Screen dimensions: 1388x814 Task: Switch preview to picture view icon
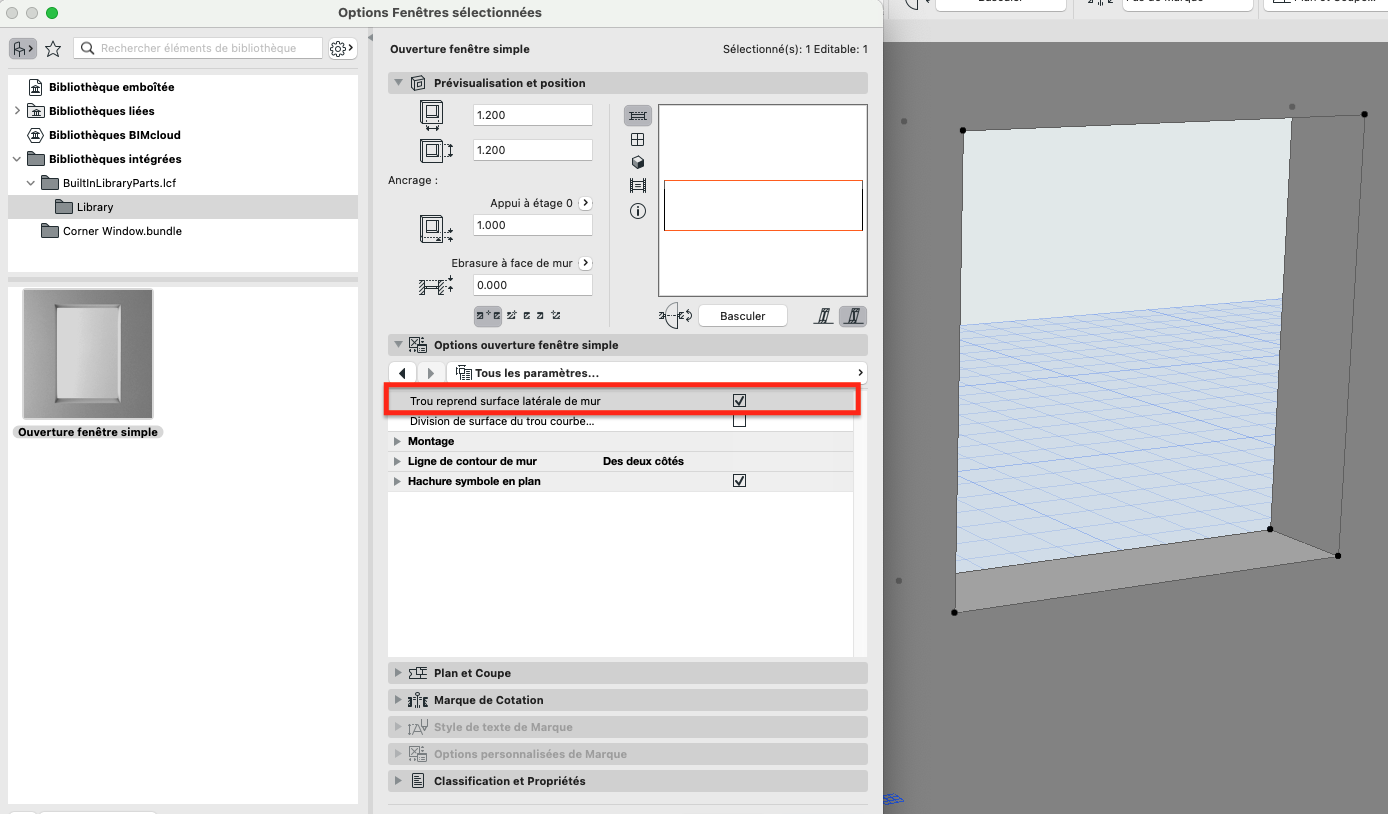[x=638, y=186]
